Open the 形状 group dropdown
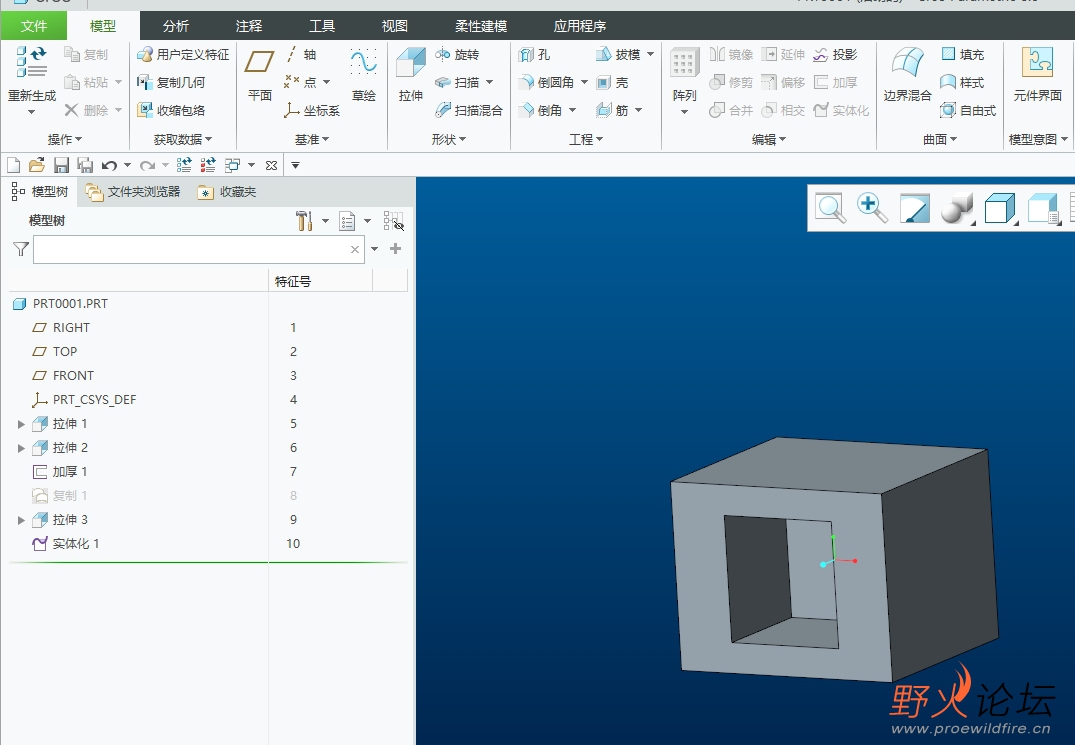1075x745 pixels. [448, 139]
